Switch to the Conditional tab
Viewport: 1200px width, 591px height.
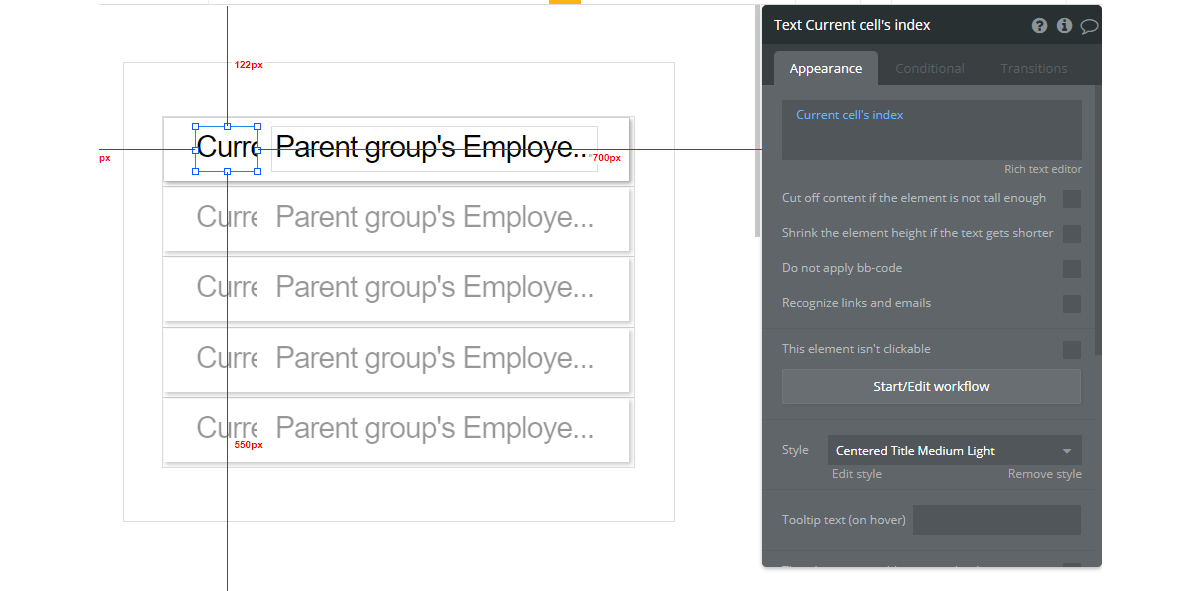[x=930, y=68]
